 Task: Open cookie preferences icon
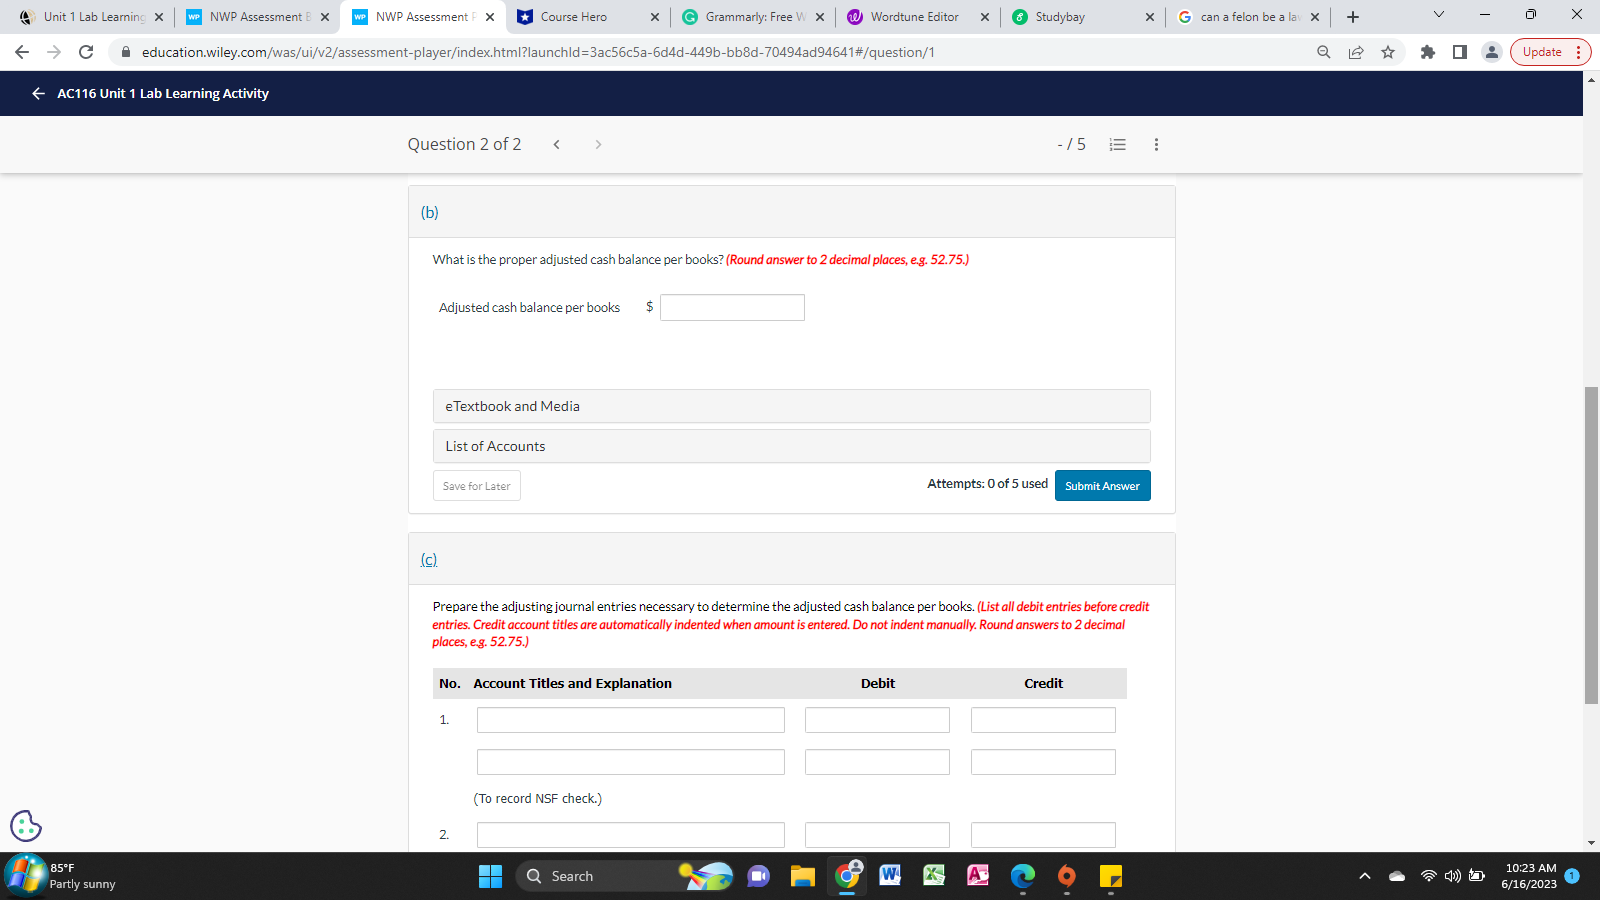[26, 826]
